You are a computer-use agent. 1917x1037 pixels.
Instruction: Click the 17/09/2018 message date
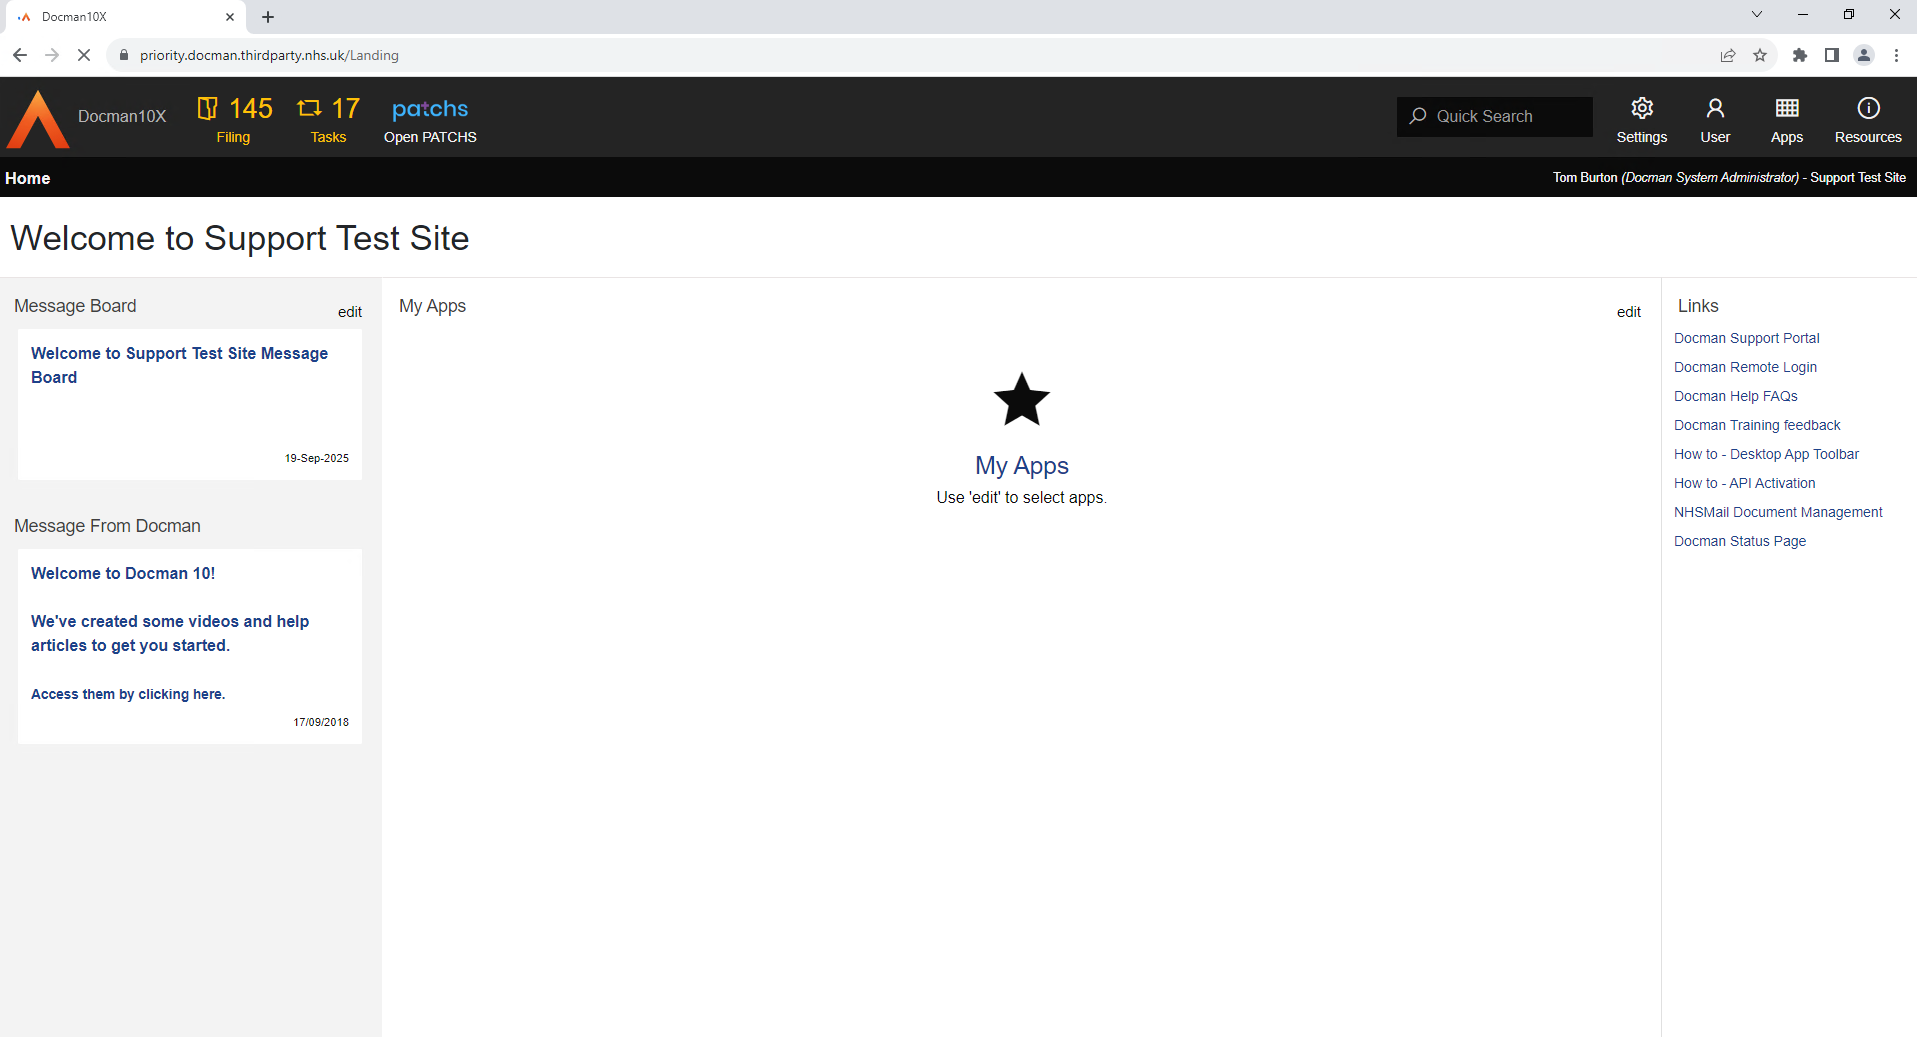pos(321,722)
